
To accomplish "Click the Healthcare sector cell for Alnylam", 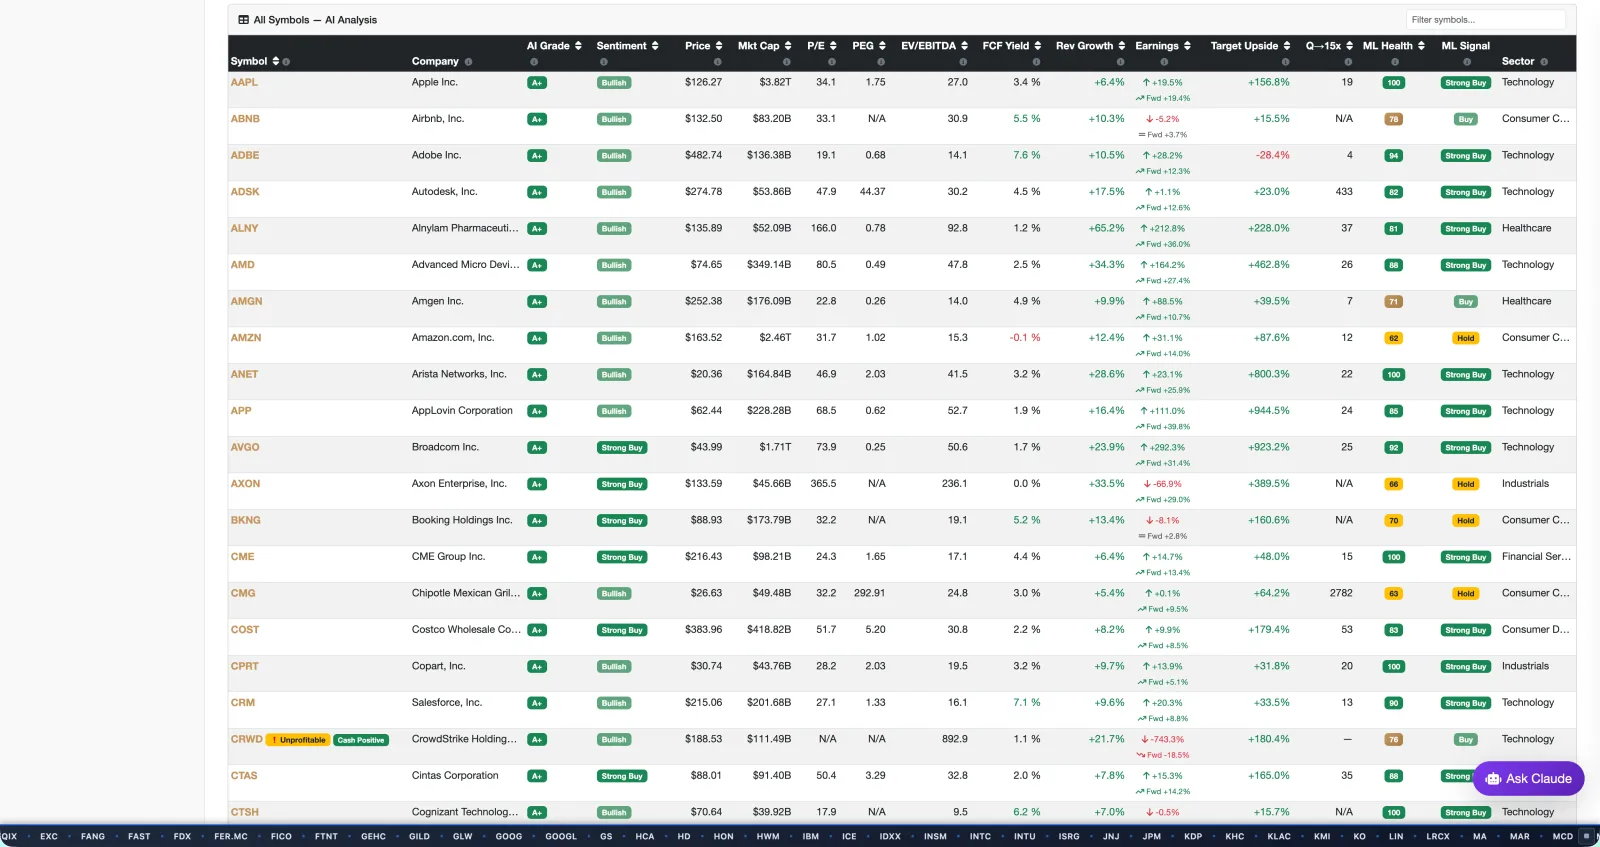I will [x=1526, y=228].
